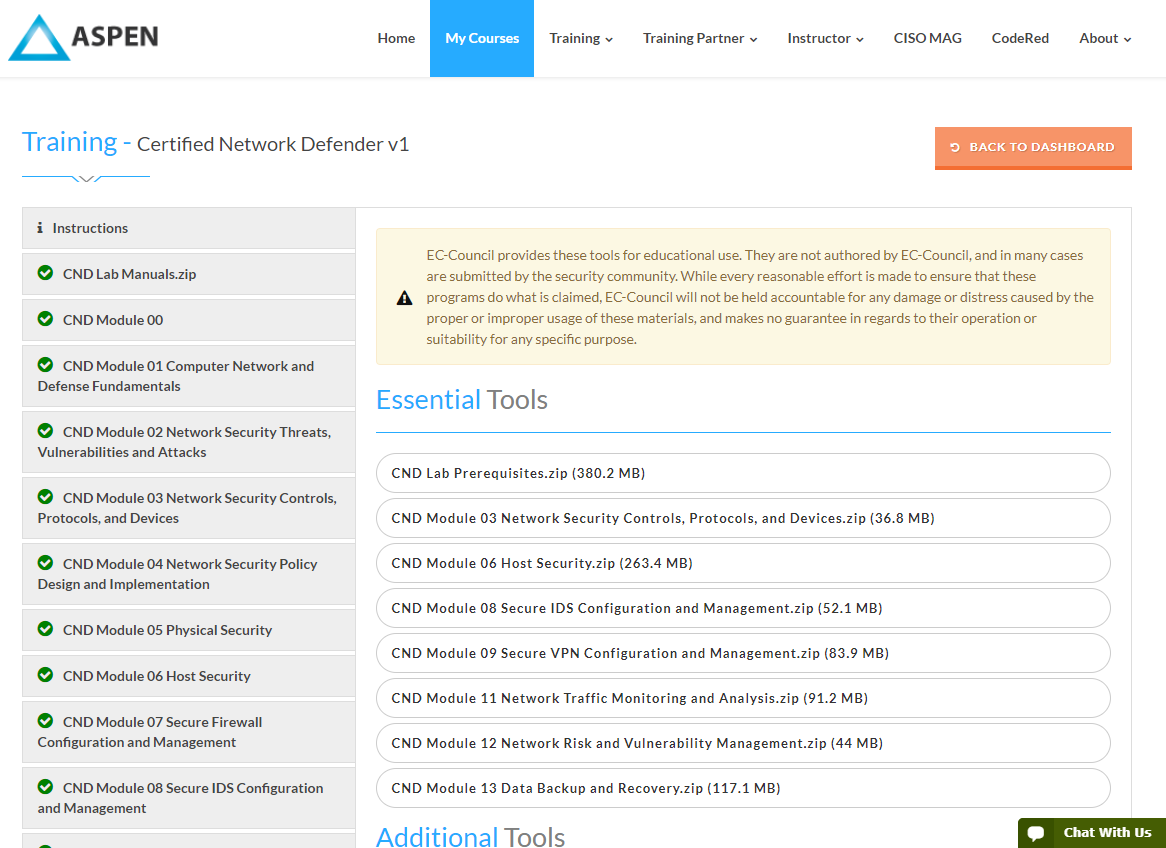Open the Instructor dropdown menu
Image resolution: width=1166 pixels, height=848 pixels.
coord(825,39)
